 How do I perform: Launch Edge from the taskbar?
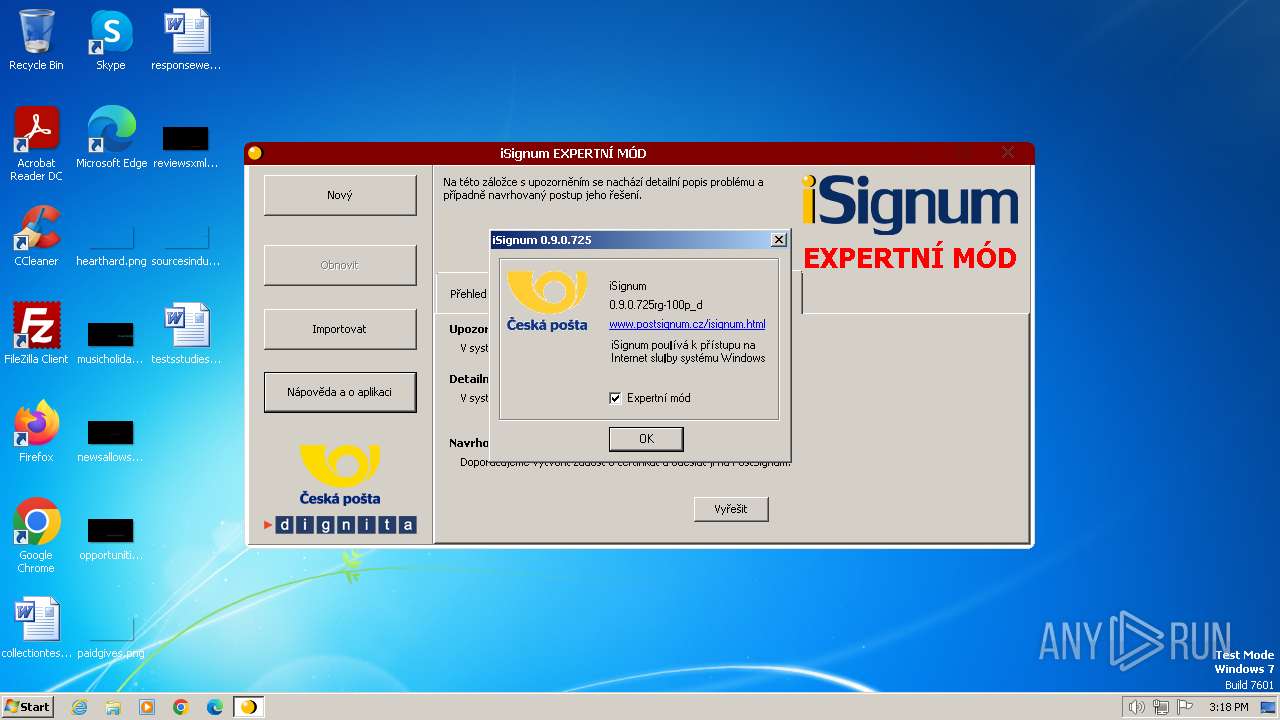tap(215, 707)
